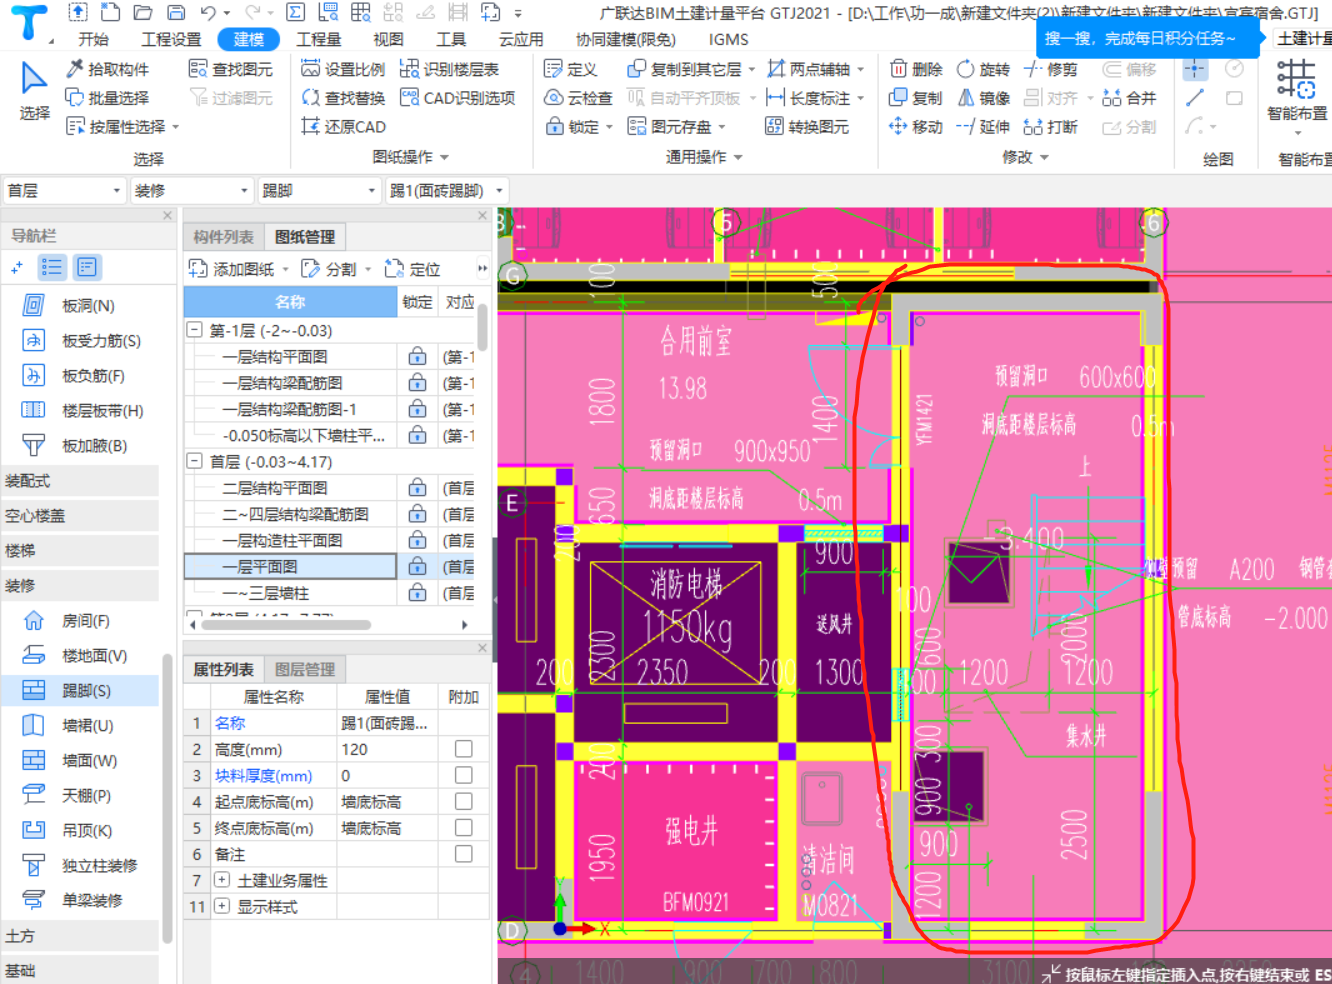The width and height of the screenshot is (1332, 984).
Task: Click 两点辅轴 two-point auxiliary axis
Action: point(808,69)
